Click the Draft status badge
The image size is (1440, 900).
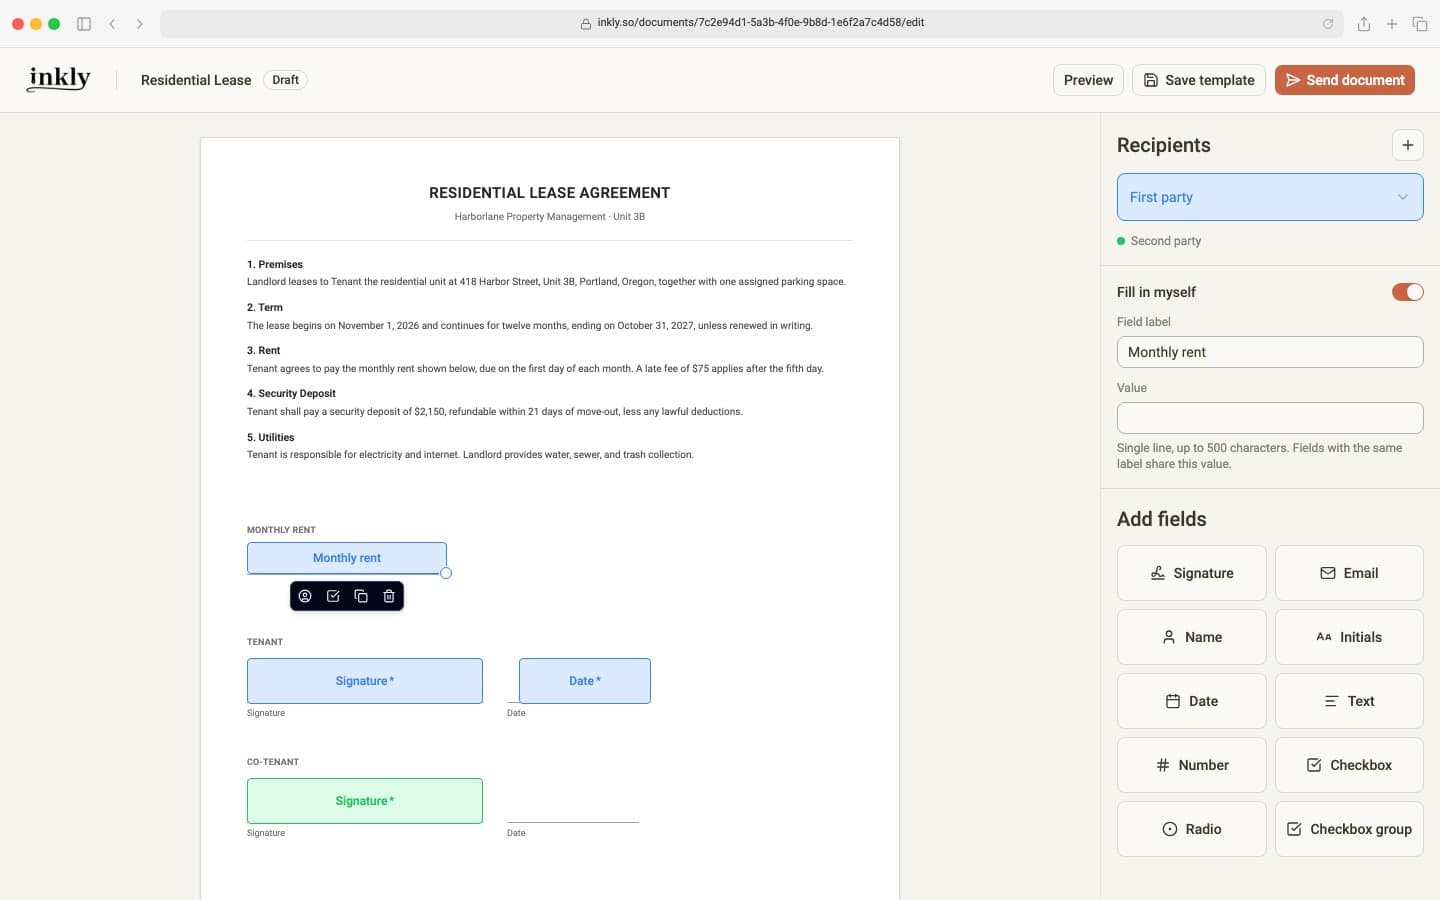point(285,80)
